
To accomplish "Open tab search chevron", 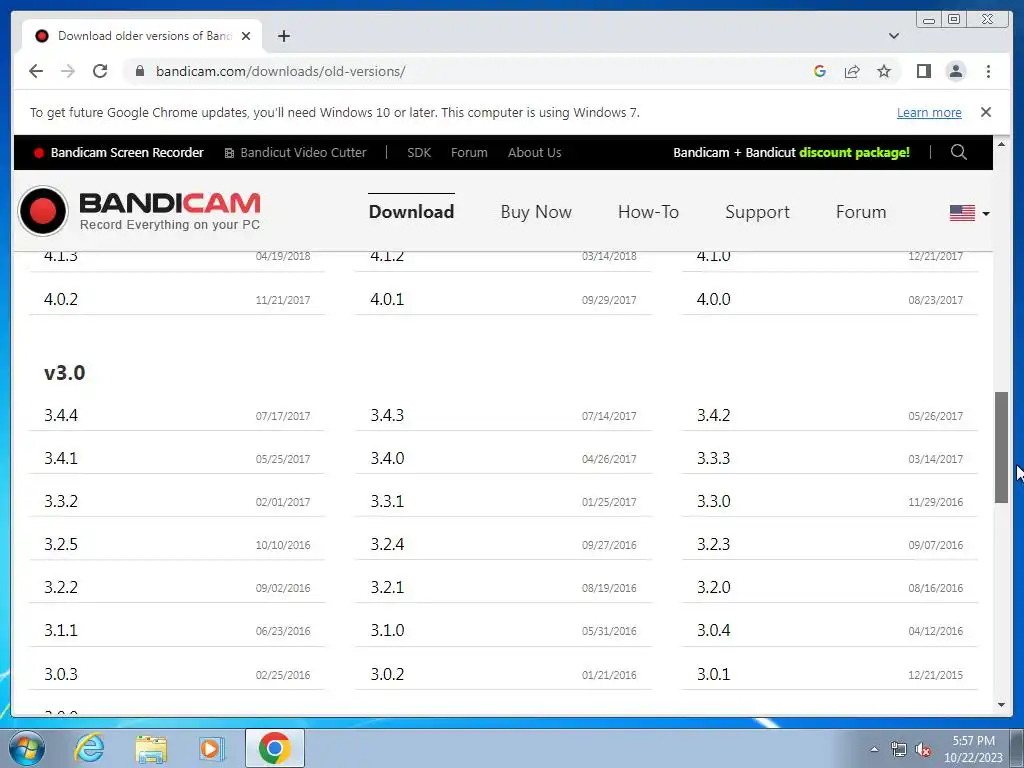I will pyautogui.click(x=893, y=36).
